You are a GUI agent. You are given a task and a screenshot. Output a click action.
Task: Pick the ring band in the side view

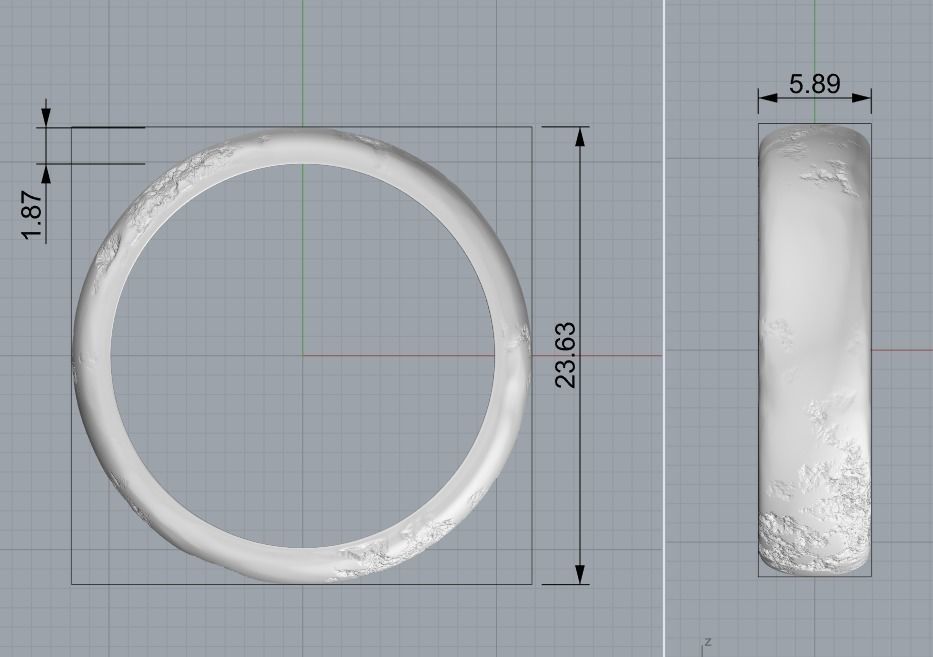(x=815, y=350)
